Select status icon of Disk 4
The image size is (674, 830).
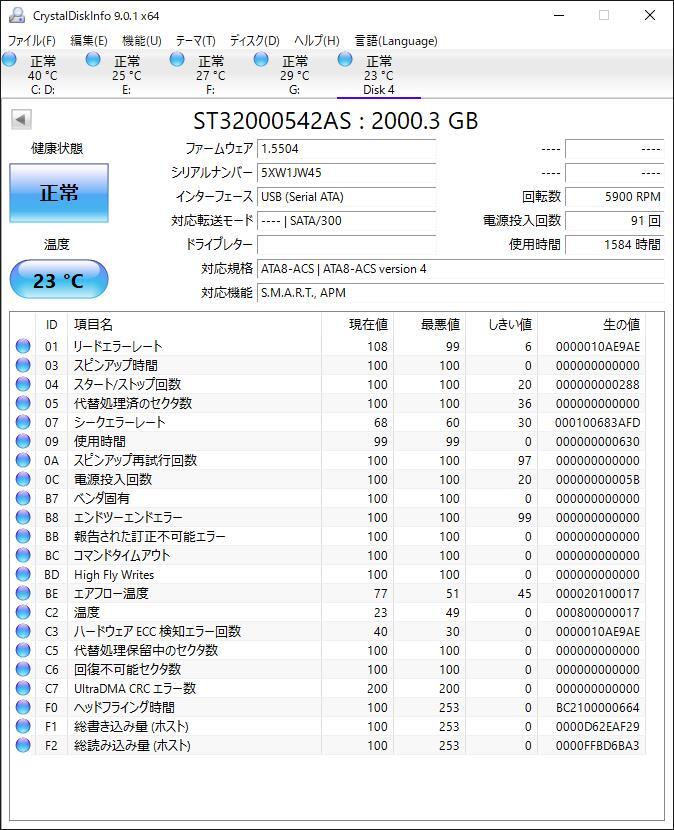click(345, 59)
